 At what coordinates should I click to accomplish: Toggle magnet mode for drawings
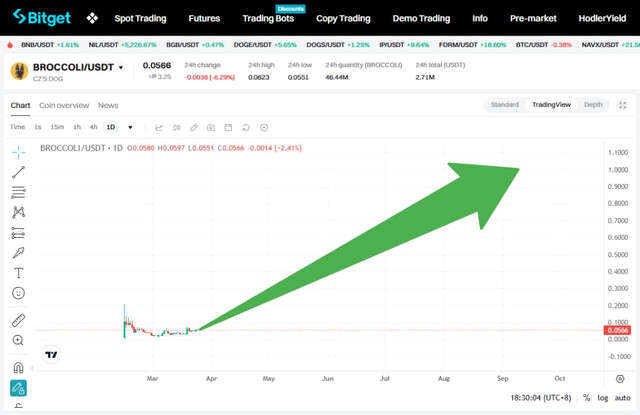click(18, 368)
